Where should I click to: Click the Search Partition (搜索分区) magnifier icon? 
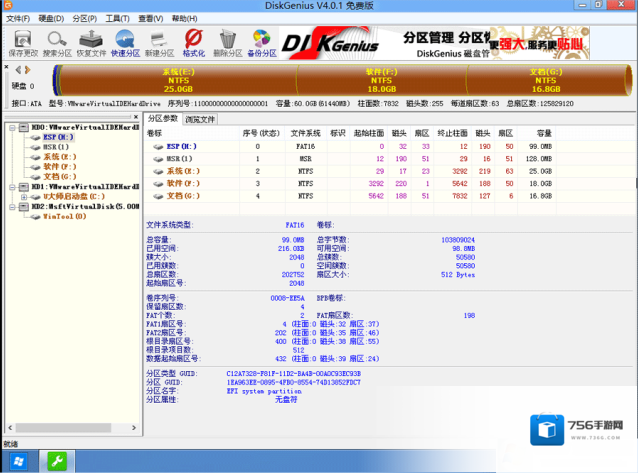tap(57, 42)
